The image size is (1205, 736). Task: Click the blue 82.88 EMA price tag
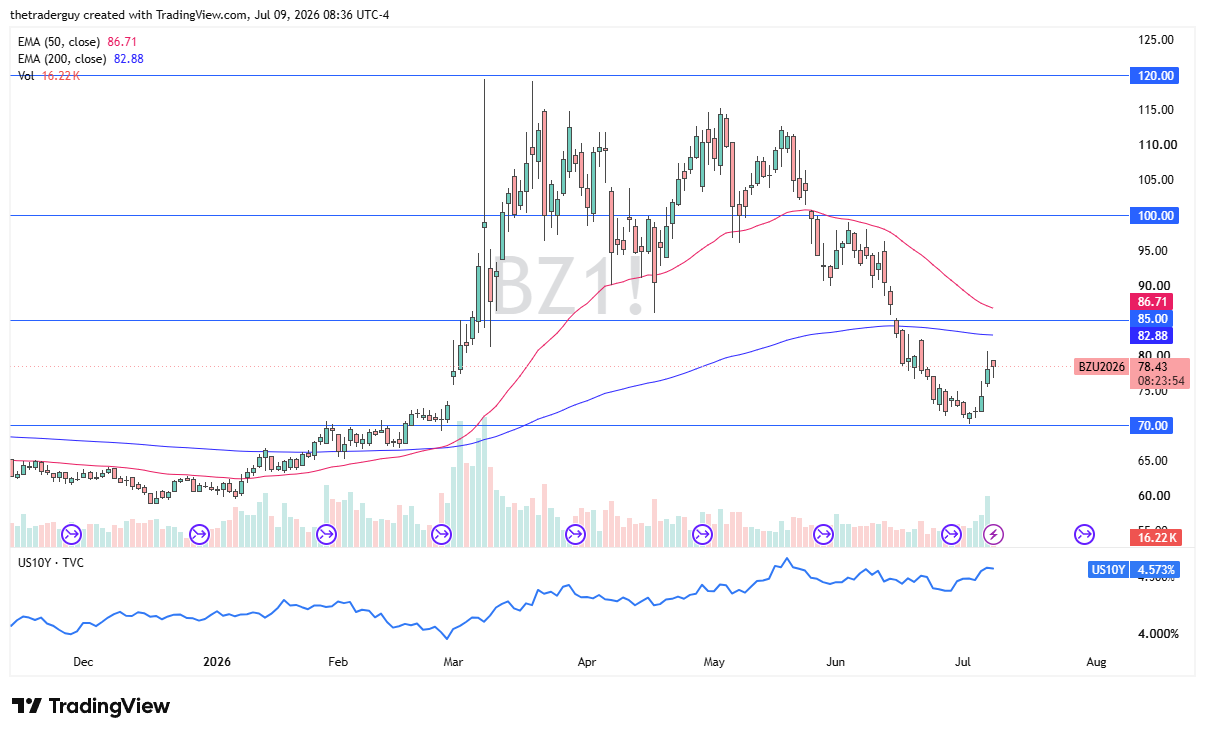tap(1153, 336)
